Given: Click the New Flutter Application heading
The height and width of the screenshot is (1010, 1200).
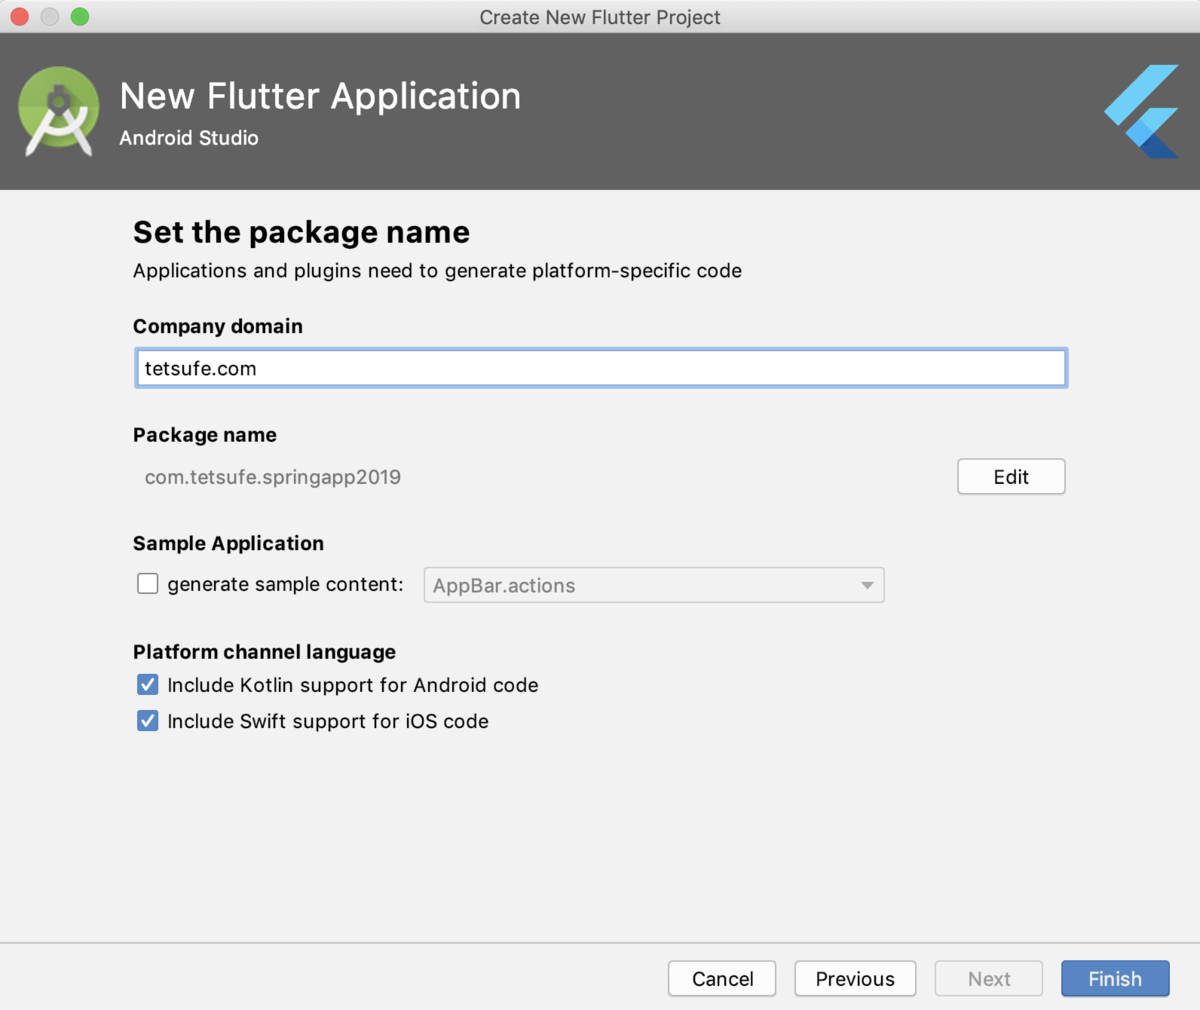Looking at the screenshot, I should click(x=320, y=96).
